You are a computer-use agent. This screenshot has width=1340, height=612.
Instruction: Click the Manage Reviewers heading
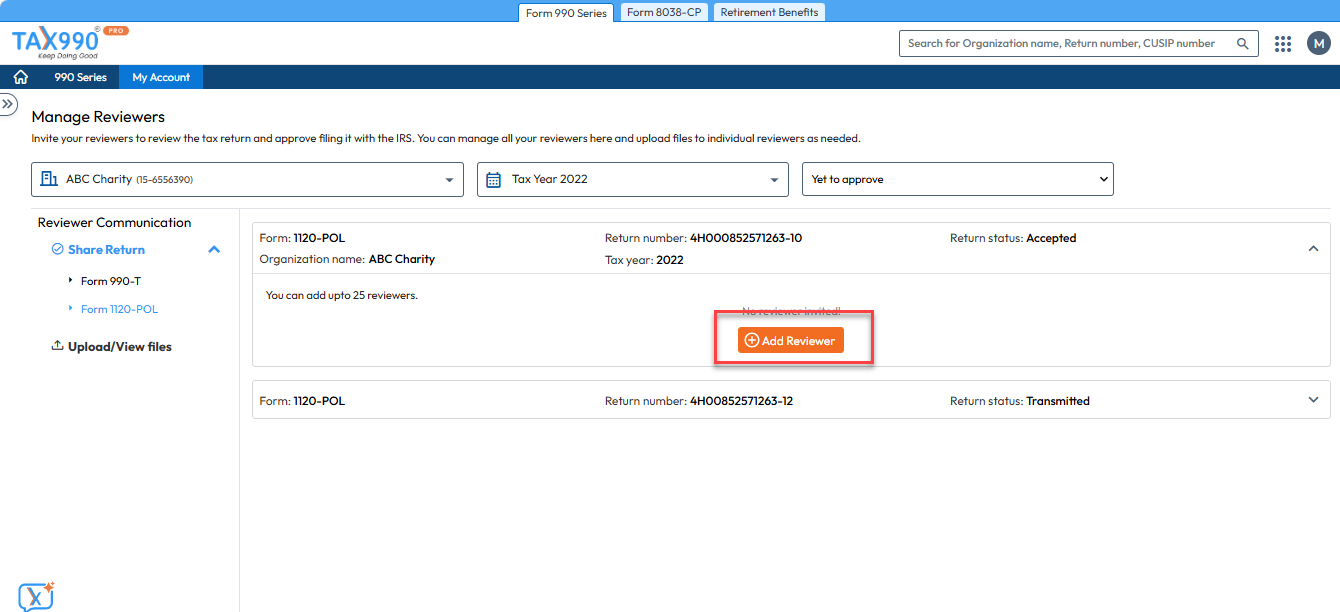point(98,117)
